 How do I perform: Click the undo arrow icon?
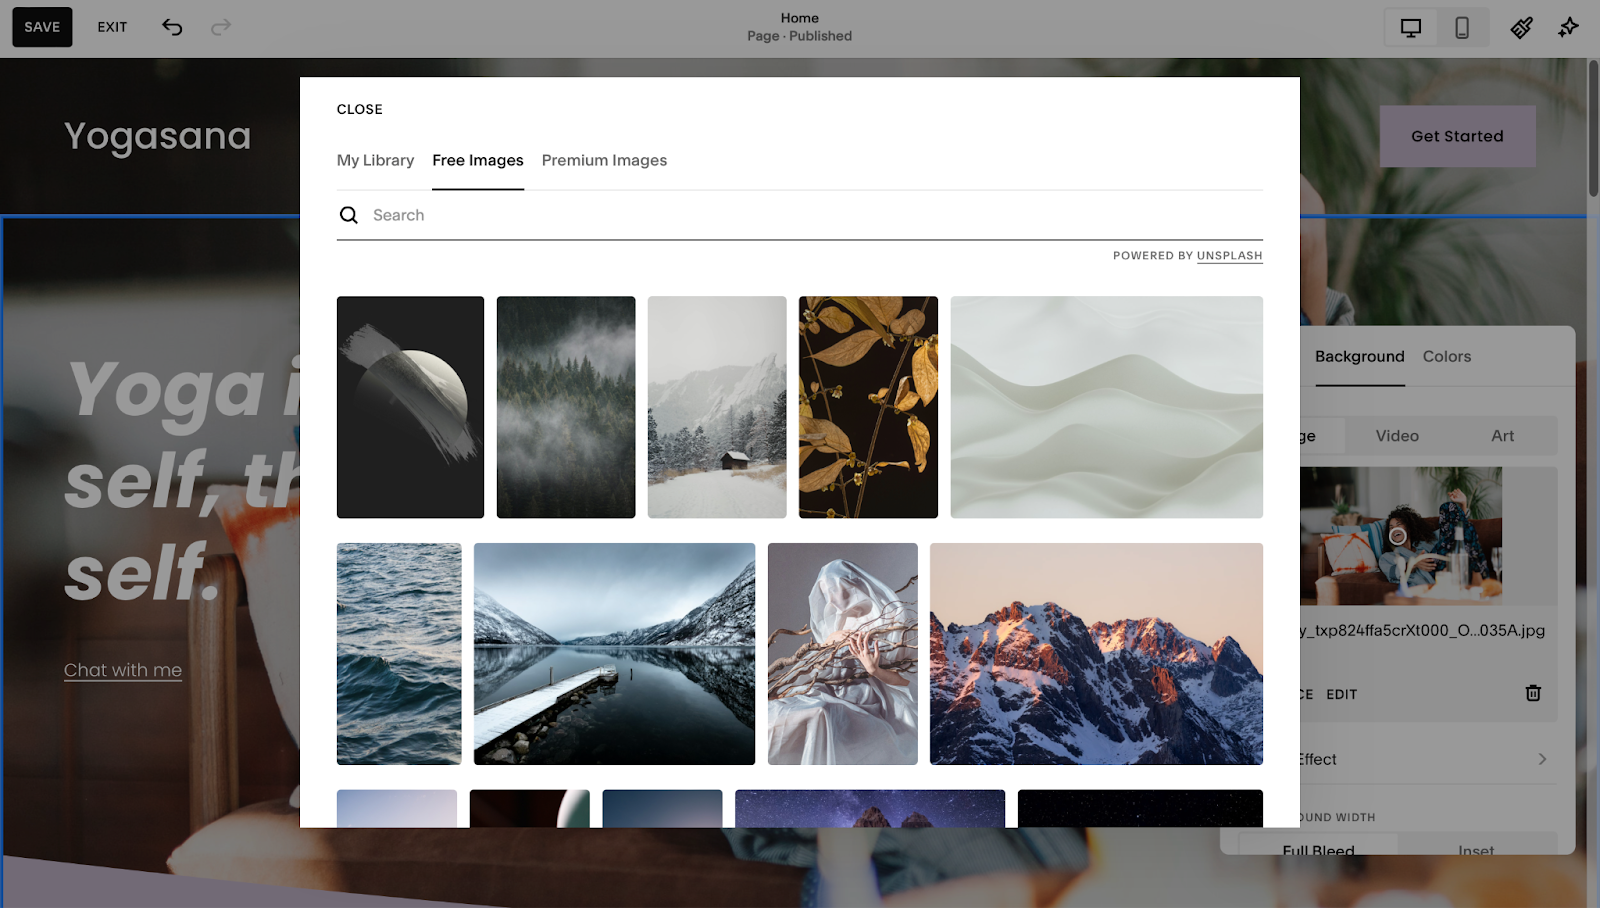click(172, 27)
